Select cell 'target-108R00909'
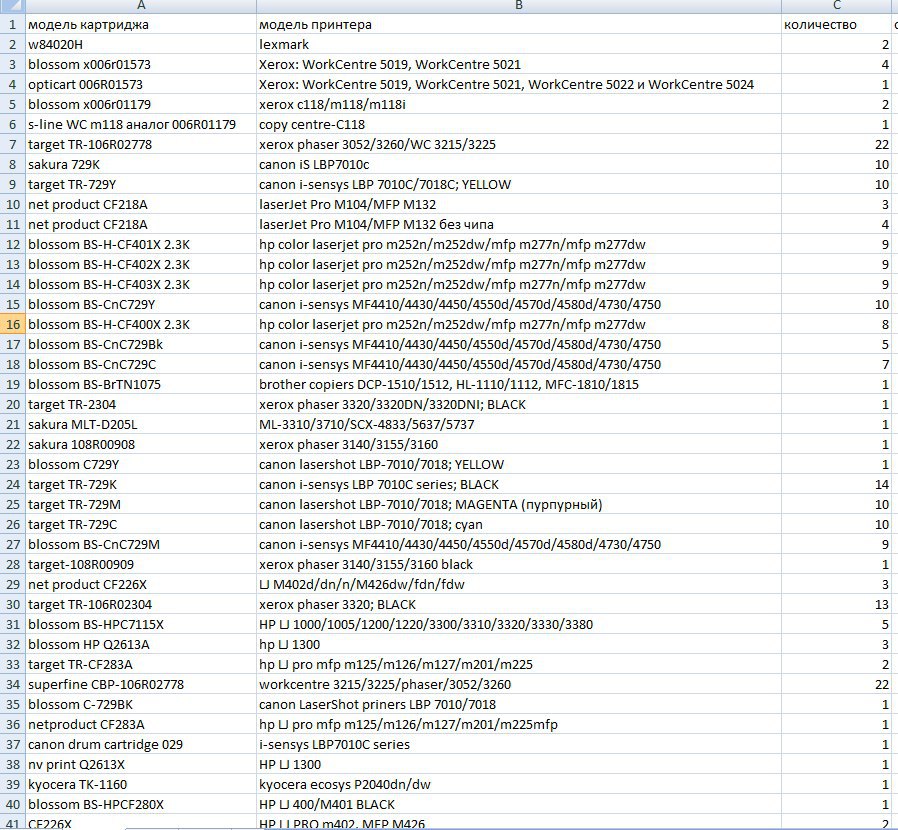 (141, 565)
